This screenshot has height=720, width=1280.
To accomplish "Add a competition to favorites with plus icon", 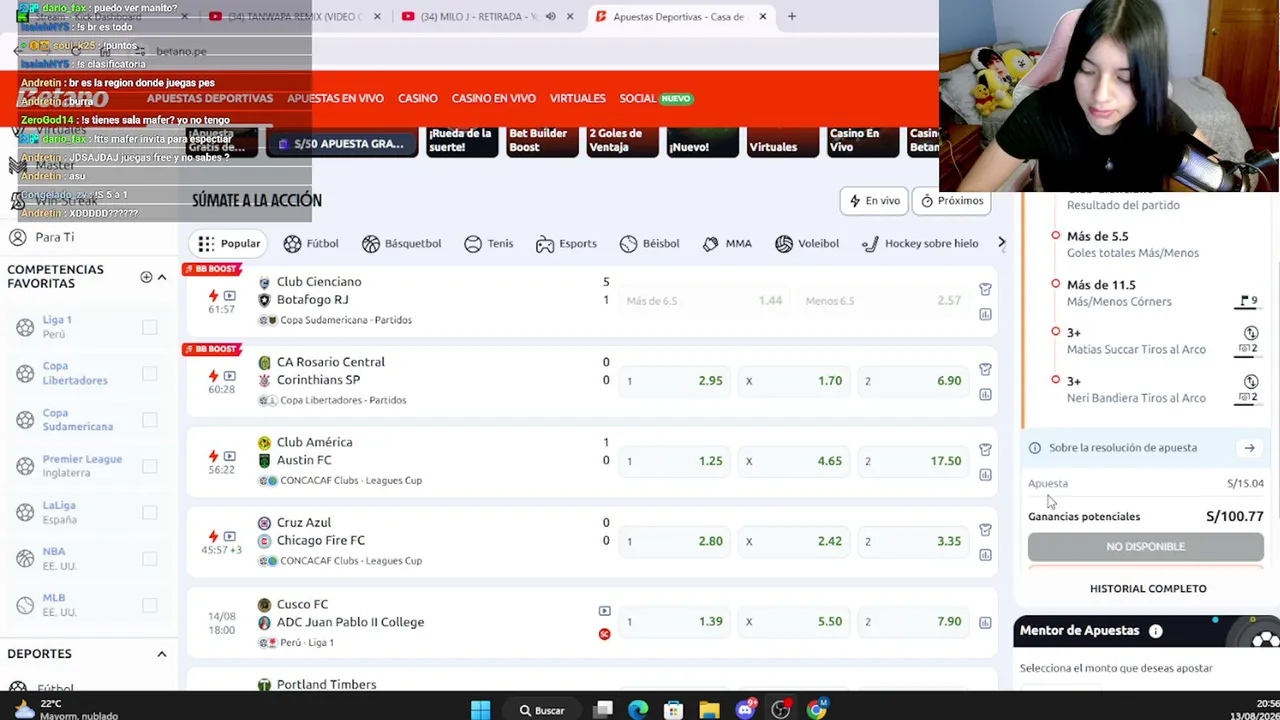I will point(146,277).
